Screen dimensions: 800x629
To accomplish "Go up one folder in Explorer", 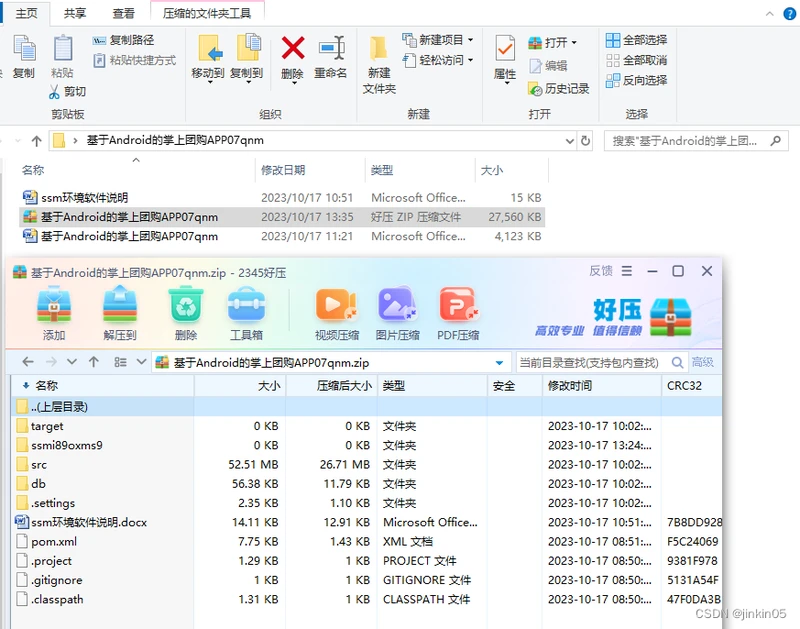I will pos(36,141).
